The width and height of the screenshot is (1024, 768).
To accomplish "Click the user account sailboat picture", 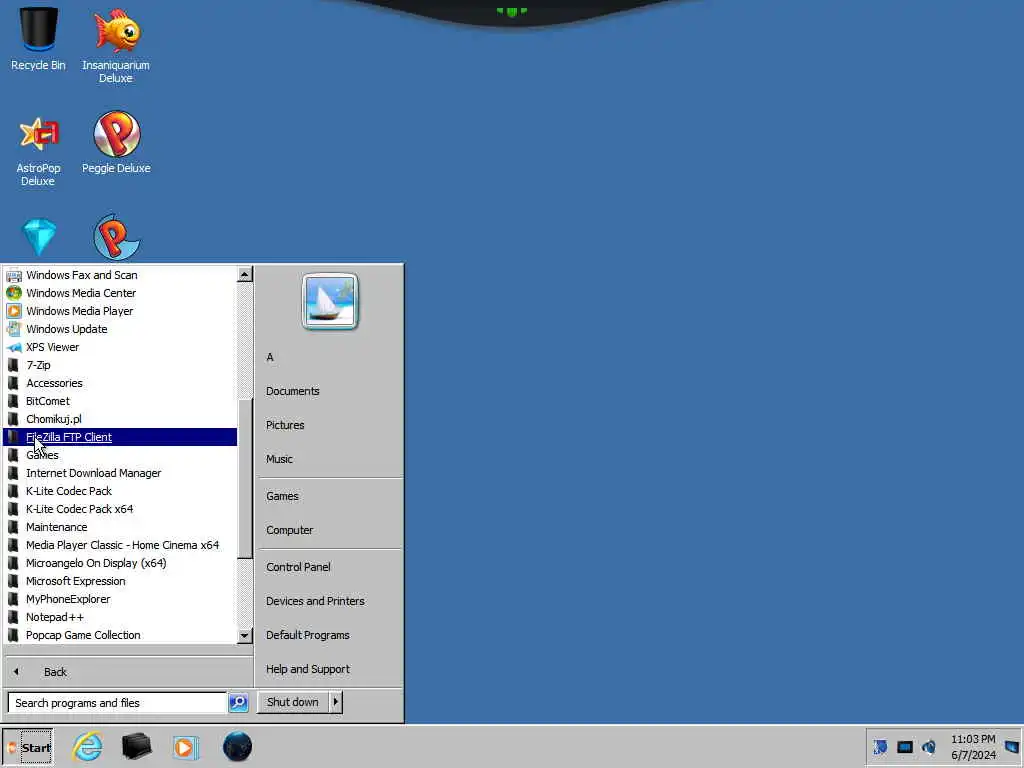I will point(330,301).
